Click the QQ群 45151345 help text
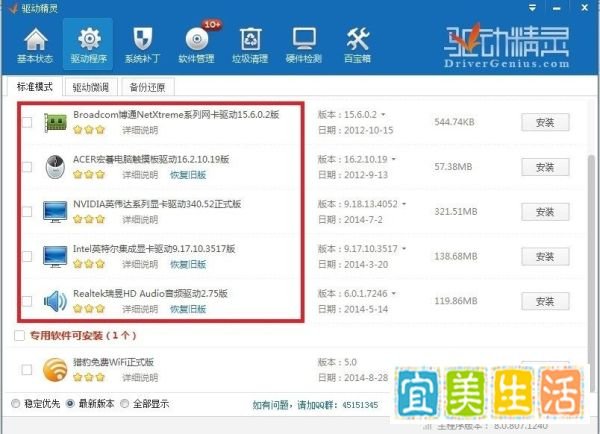The image size is (600, 434). tap(315, 405)
